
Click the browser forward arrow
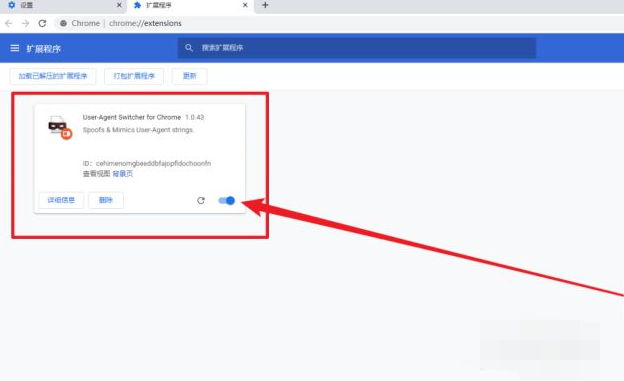tap(25, 23)
